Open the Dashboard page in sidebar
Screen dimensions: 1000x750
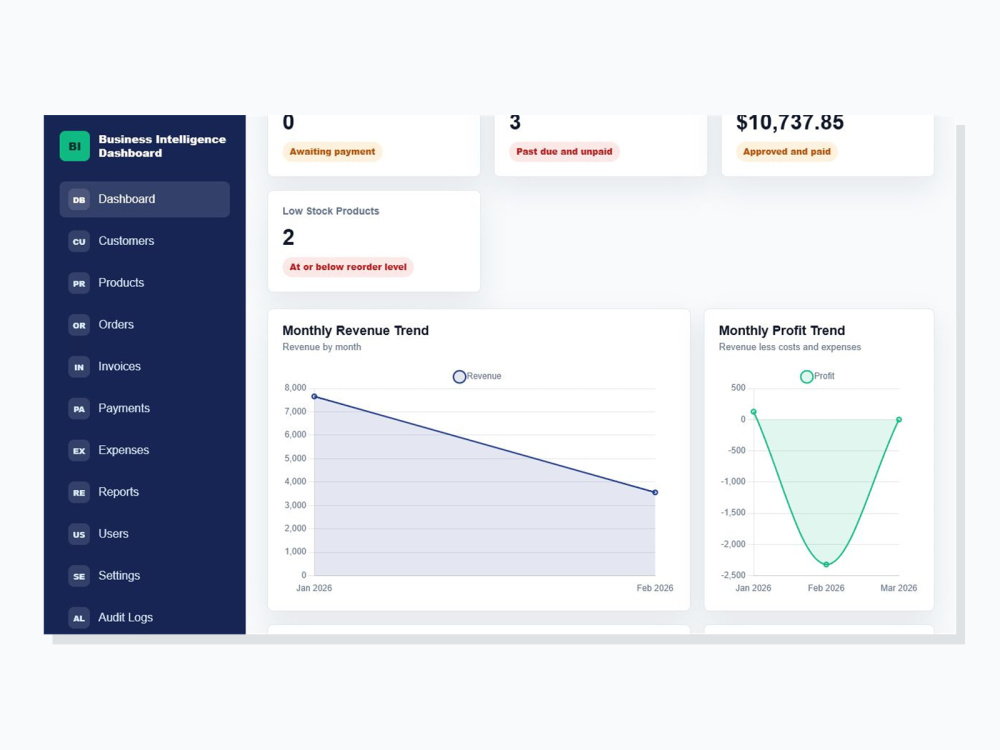[x=145, y=199]
